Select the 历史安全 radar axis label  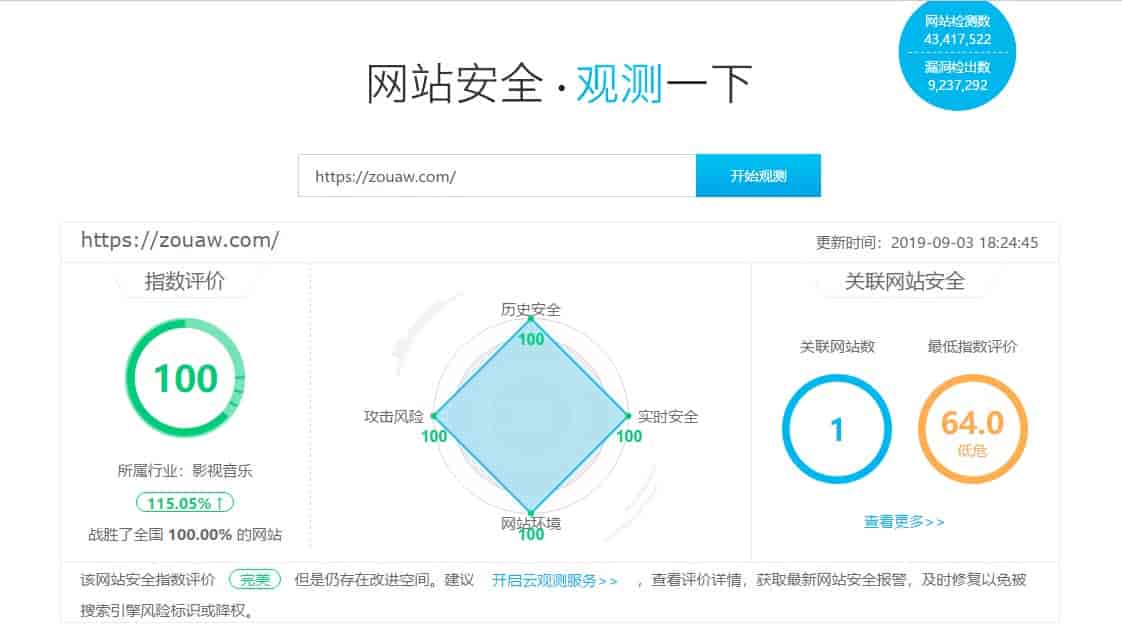pyautogui.click(x=530, y=309)
